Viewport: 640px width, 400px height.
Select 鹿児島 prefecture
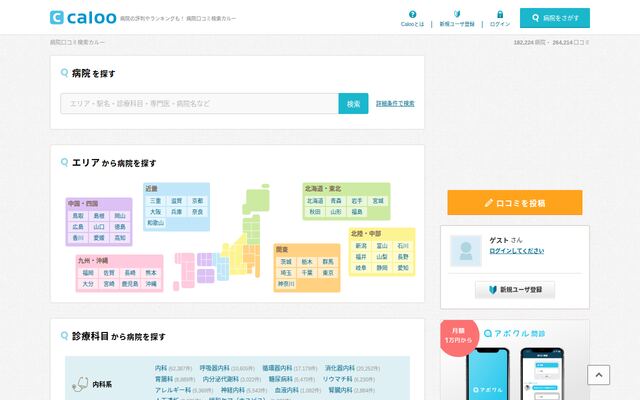point(130,284)
